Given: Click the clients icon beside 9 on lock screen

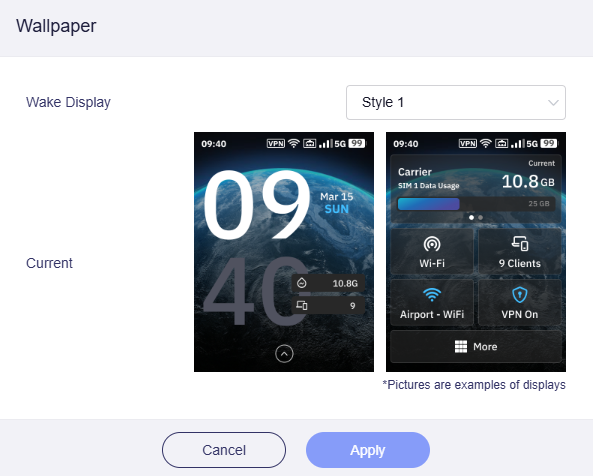Looking at the screenshot, I should tap(301, 305).
